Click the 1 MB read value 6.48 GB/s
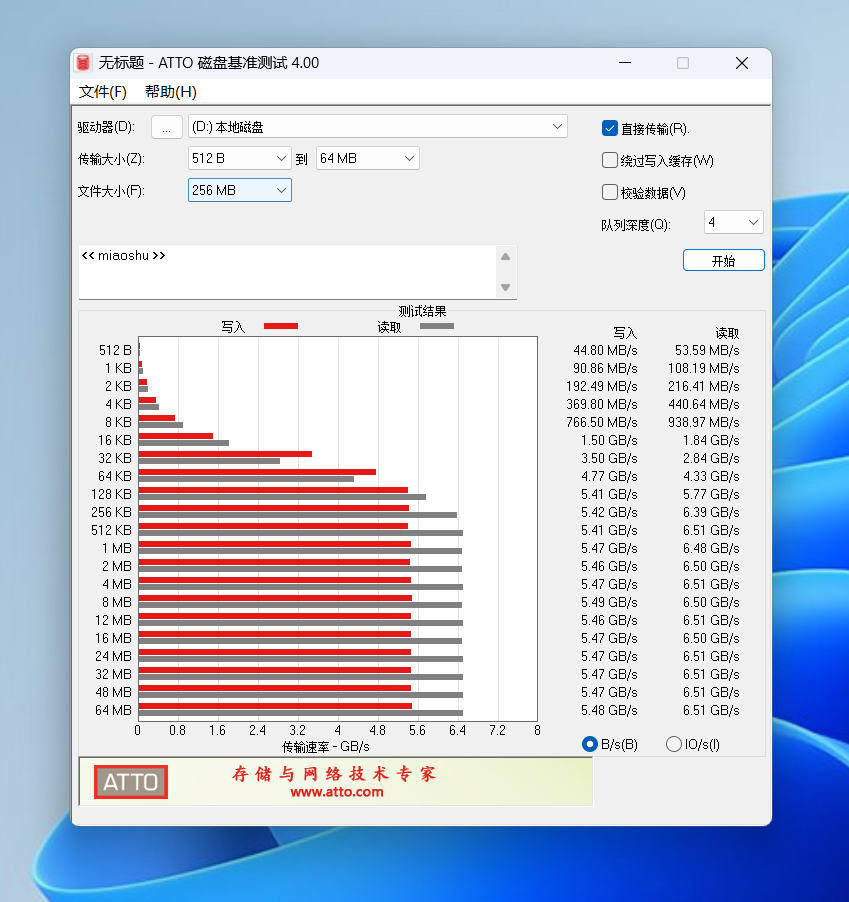 pos(711,548)
